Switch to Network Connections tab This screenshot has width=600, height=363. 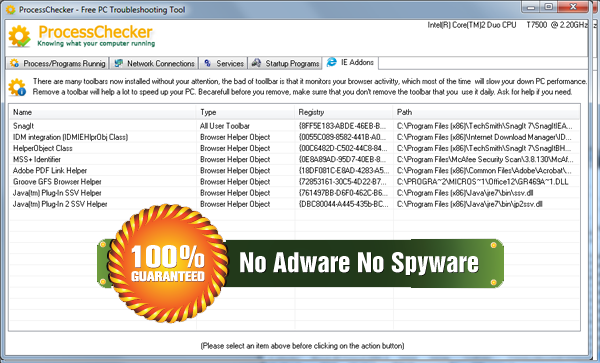(x=154, y=63)
